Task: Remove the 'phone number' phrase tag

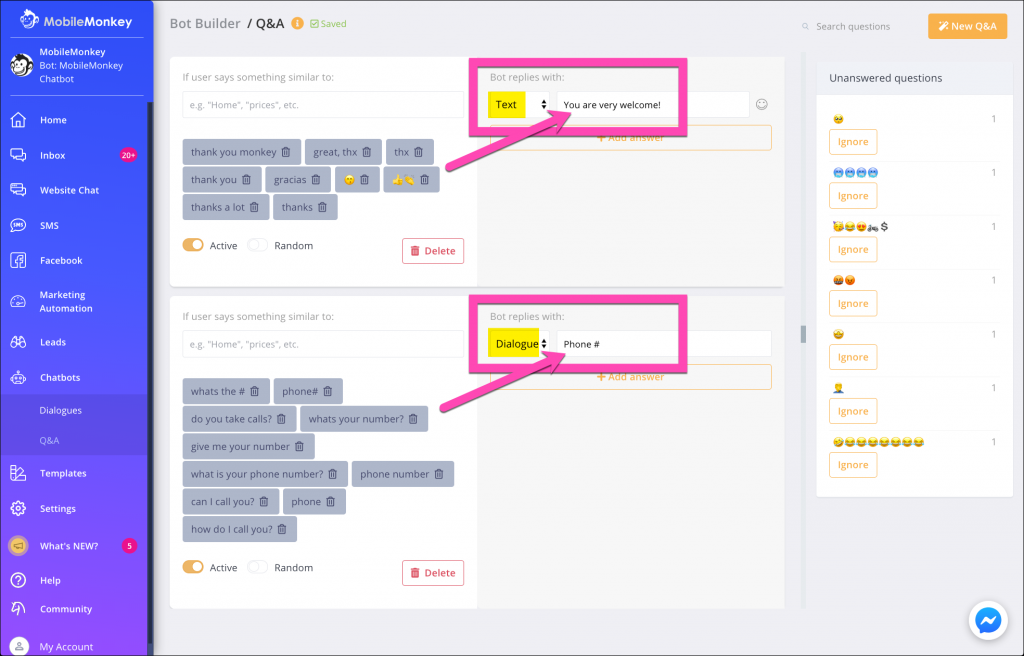Action: coord(439,474)
